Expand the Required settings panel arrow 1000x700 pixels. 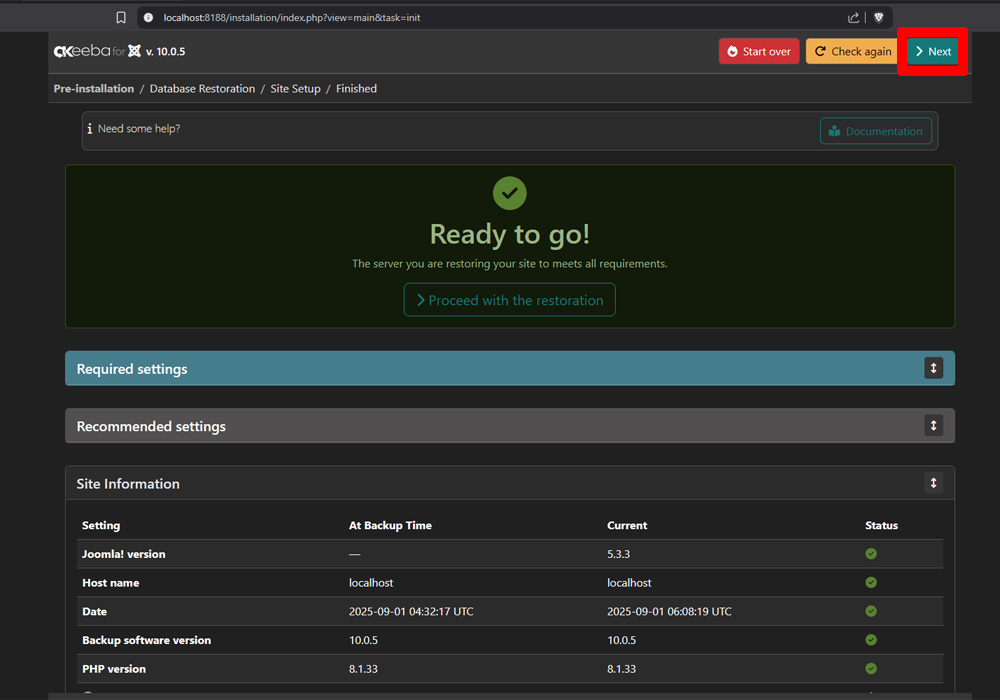(933, 368)
